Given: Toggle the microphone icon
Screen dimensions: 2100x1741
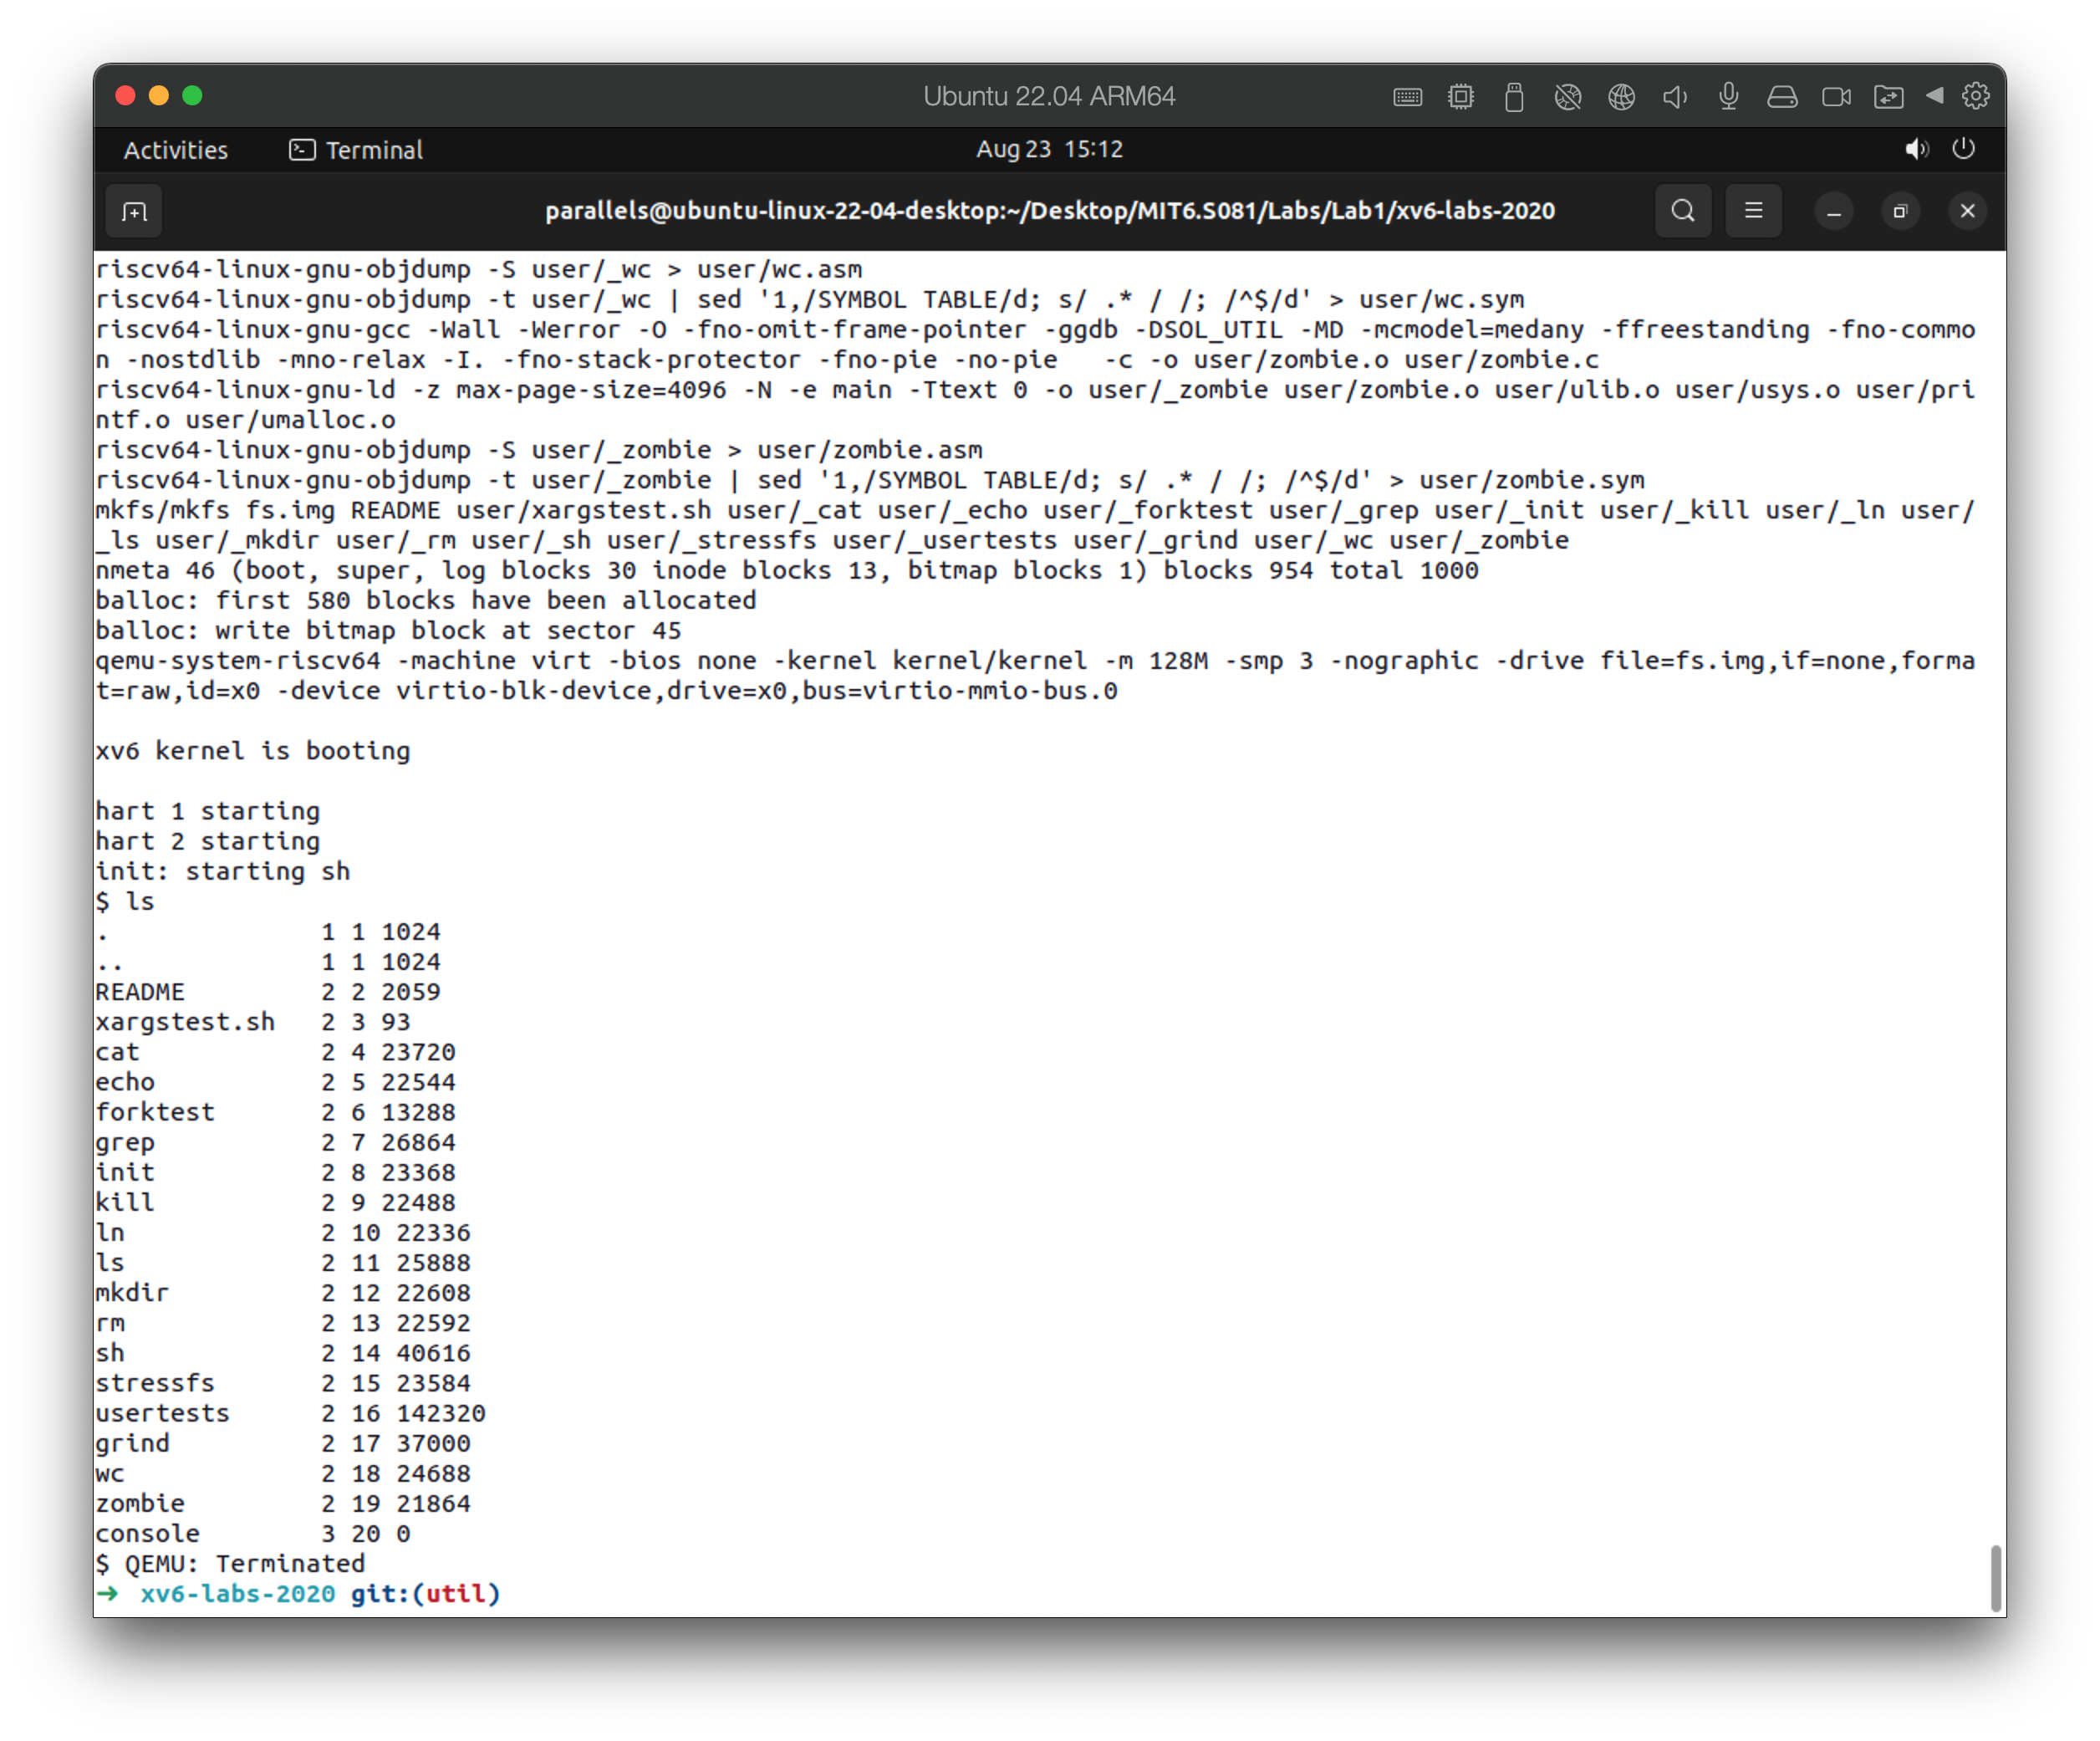Looking at the screenshot, I should tap(1728, 97).
